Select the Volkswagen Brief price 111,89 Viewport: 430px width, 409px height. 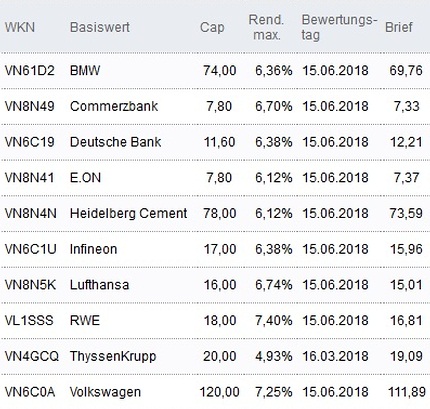point(407,392)
